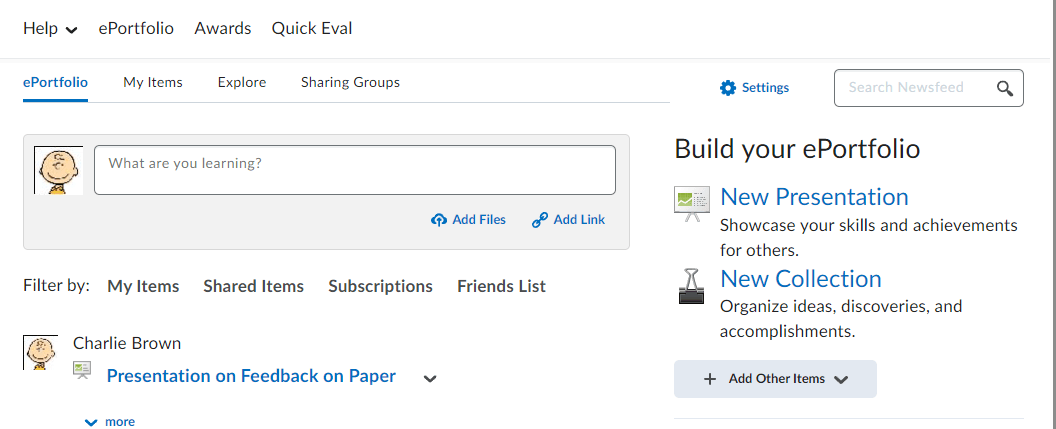Expand the 'more' section under the post

pos(110,422)
